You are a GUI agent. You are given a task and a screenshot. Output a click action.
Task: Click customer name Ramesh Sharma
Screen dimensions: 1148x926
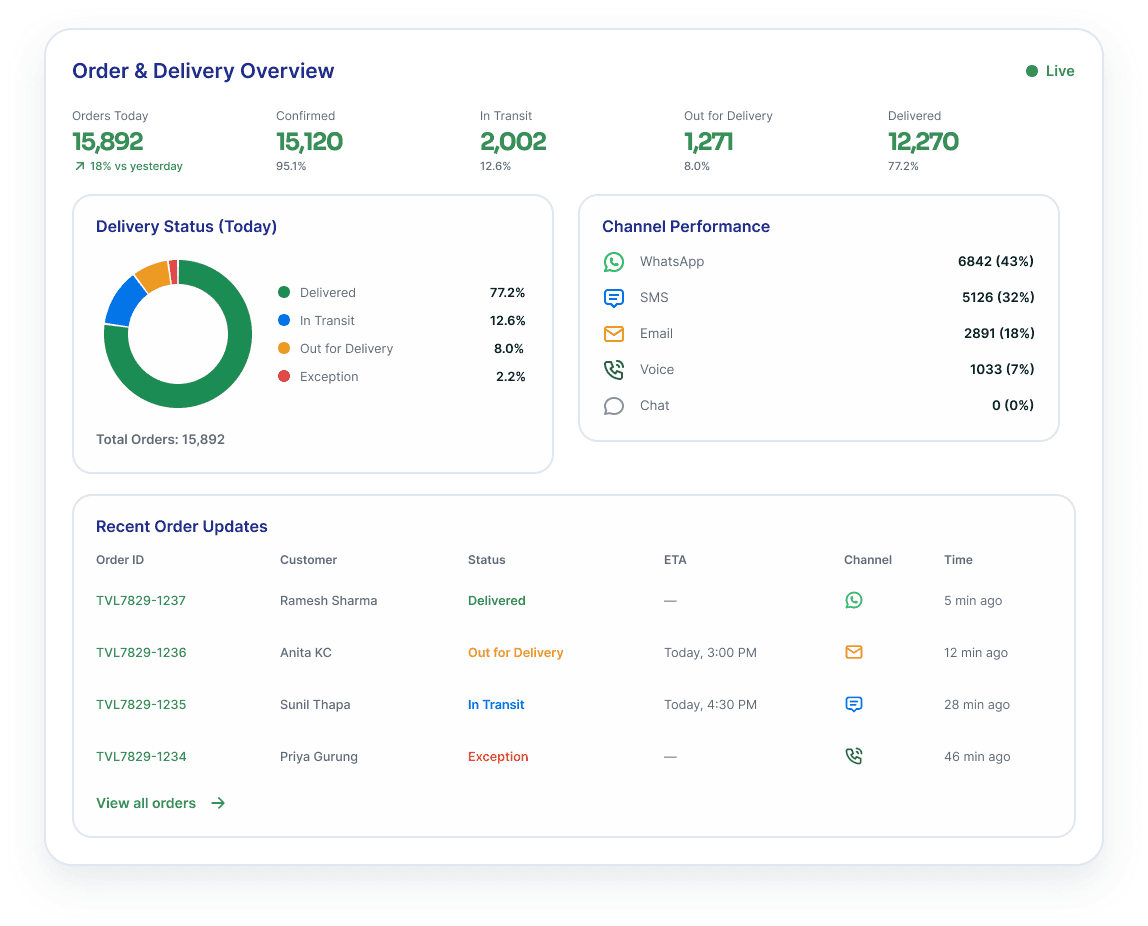pos(328,600)
